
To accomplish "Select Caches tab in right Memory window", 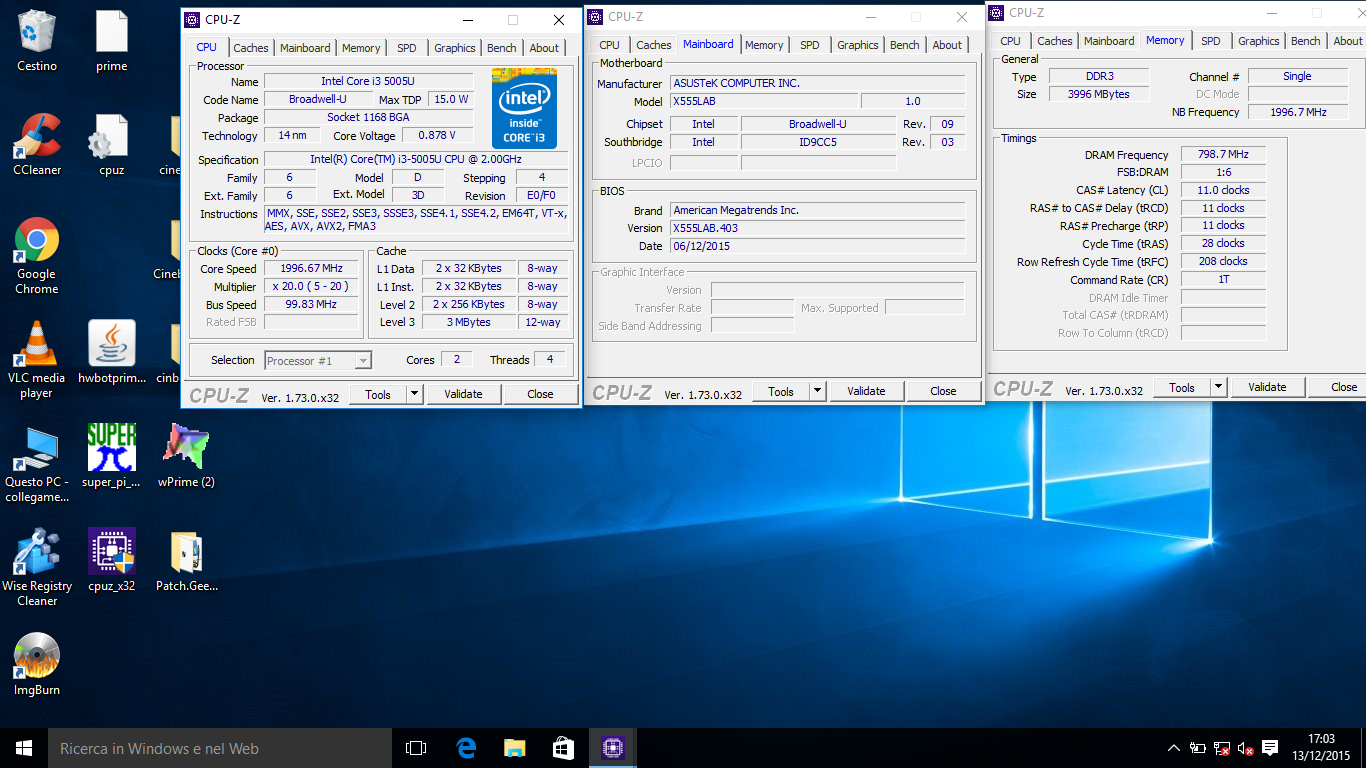I will 1055,41.
